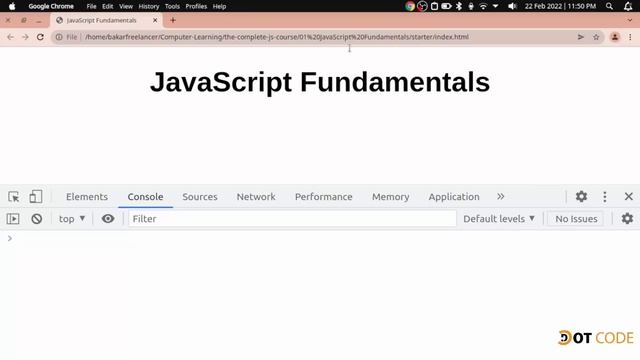Viewport: 640px width, 360px height.
Task: Click the address bar URL
Action: click(x=277, y=37)
